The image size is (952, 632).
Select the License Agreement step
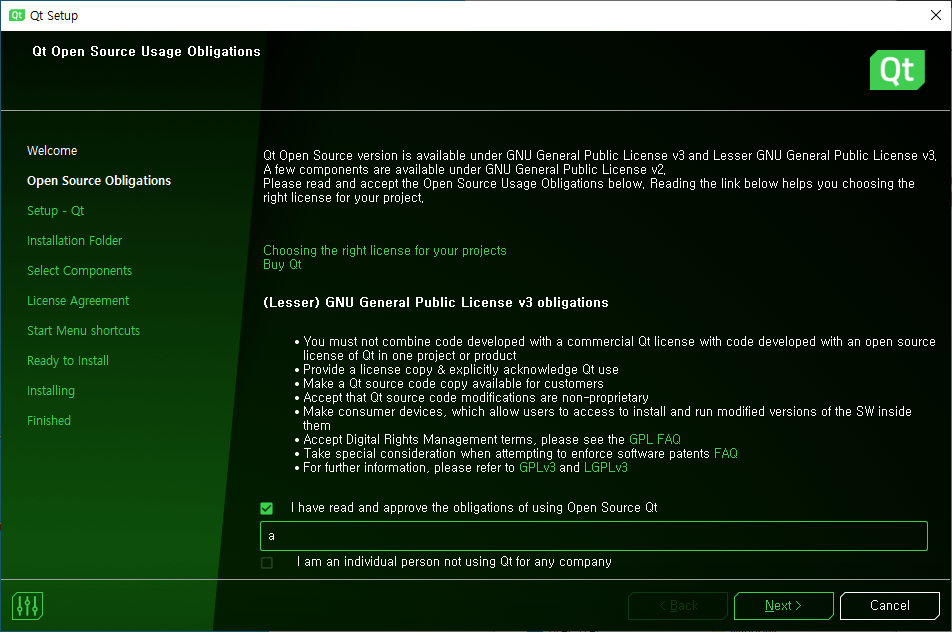(78, 301)
